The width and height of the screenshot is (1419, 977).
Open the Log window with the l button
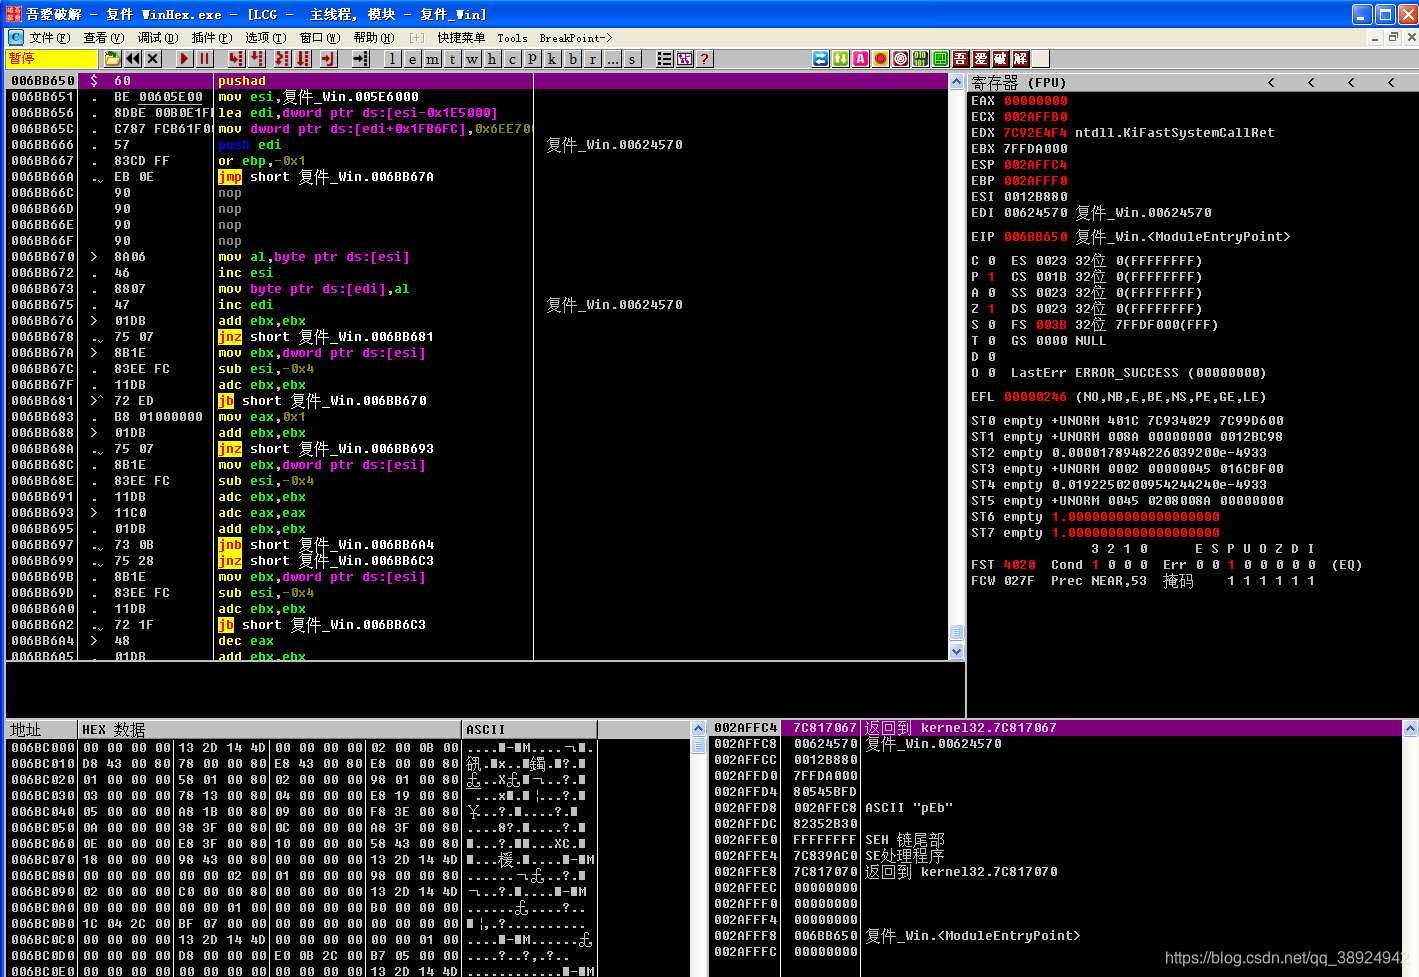pyautogui.click(x=392, y=59)
